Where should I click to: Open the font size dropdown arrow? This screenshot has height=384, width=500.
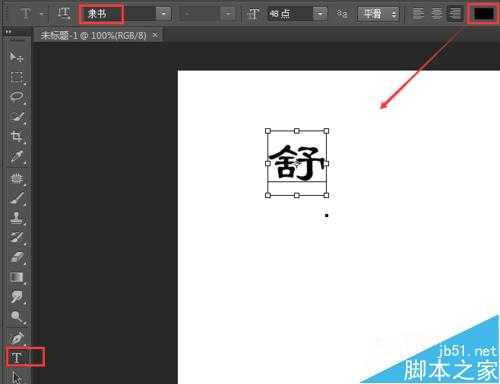pos(320,14)
